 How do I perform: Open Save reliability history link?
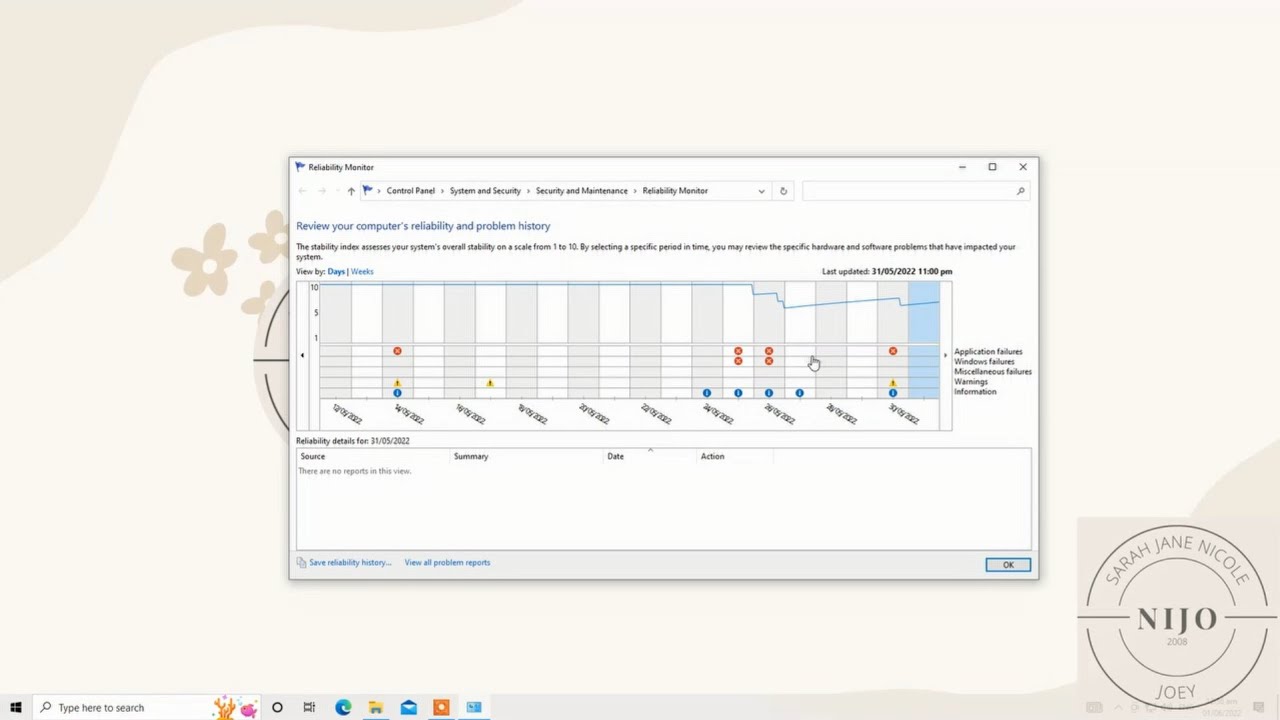pos(350,563)
